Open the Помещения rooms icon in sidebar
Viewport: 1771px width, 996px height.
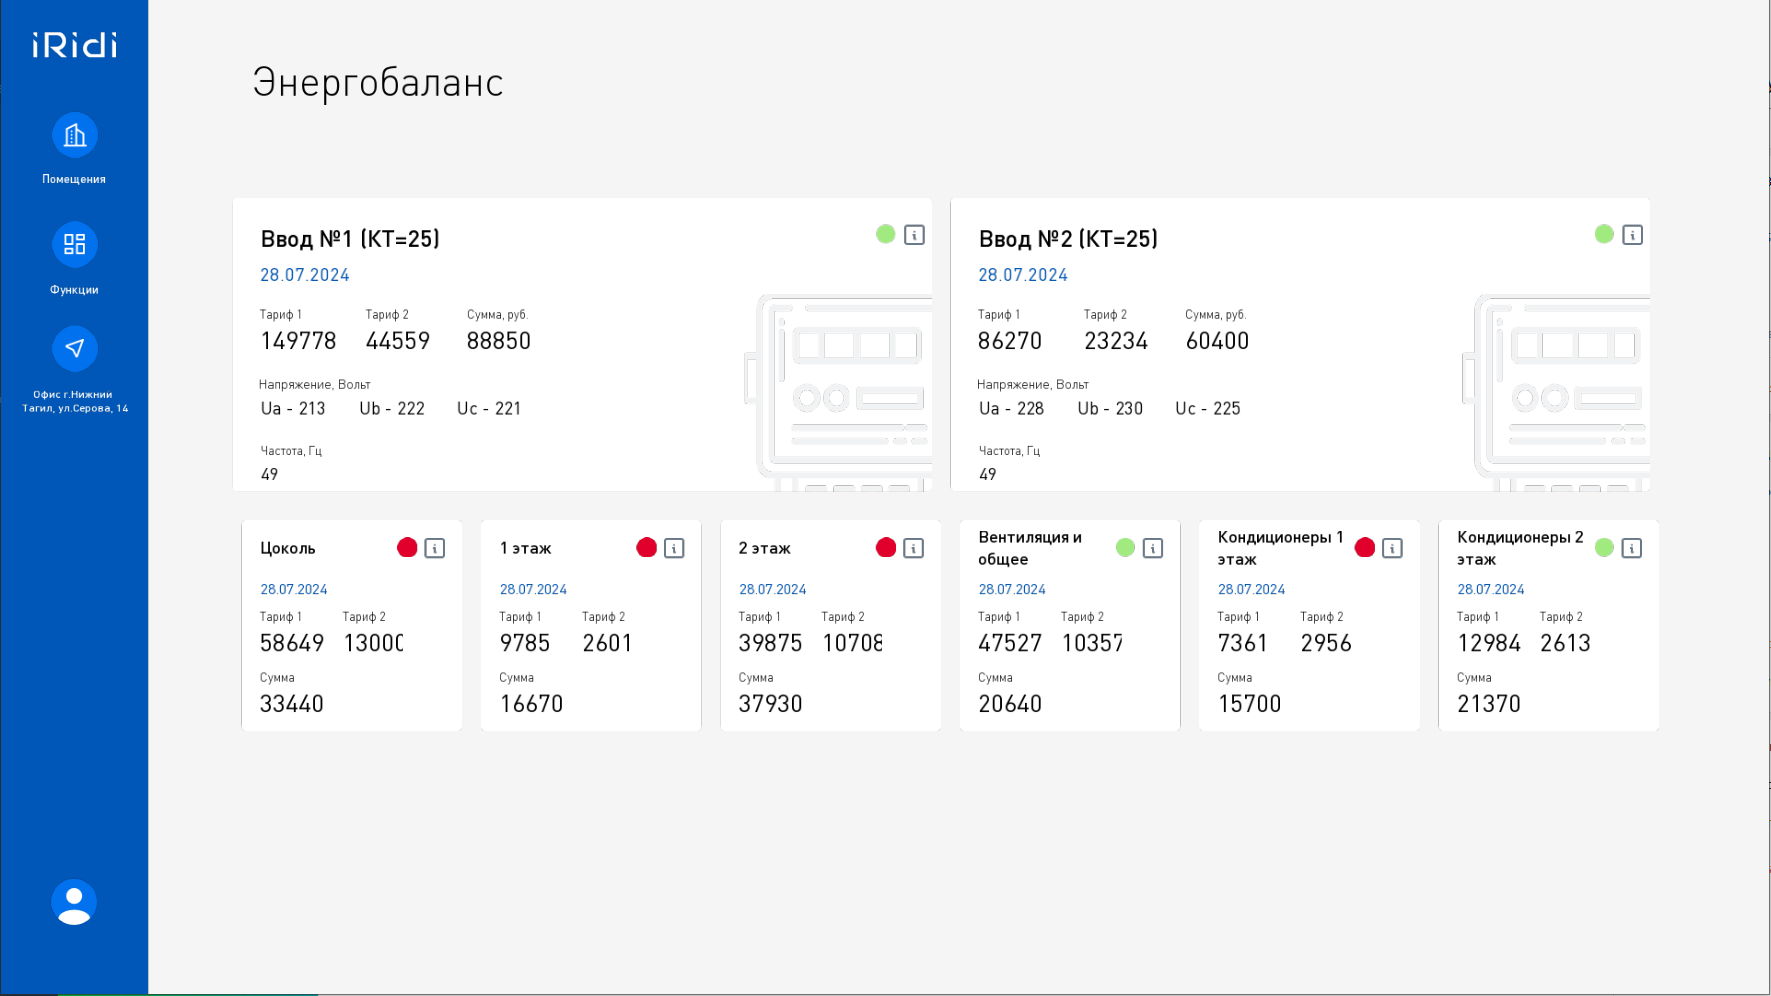tap(74, 136)
